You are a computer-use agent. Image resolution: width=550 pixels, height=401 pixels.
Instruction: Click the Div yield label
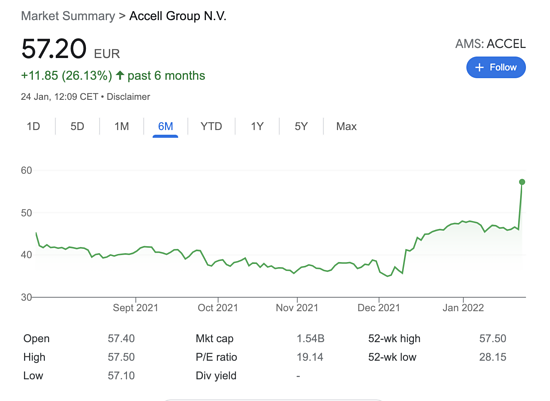pos(216,376)
